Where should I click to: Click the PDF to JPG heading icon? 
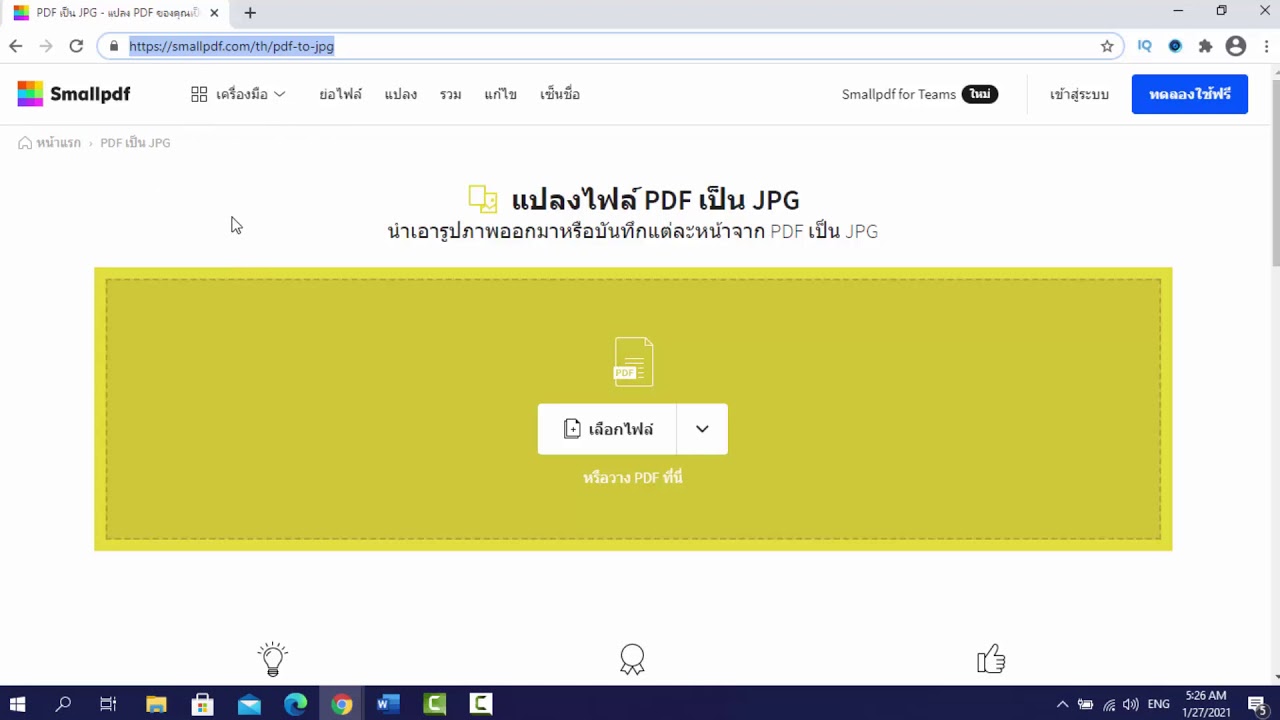coord(483,199)
